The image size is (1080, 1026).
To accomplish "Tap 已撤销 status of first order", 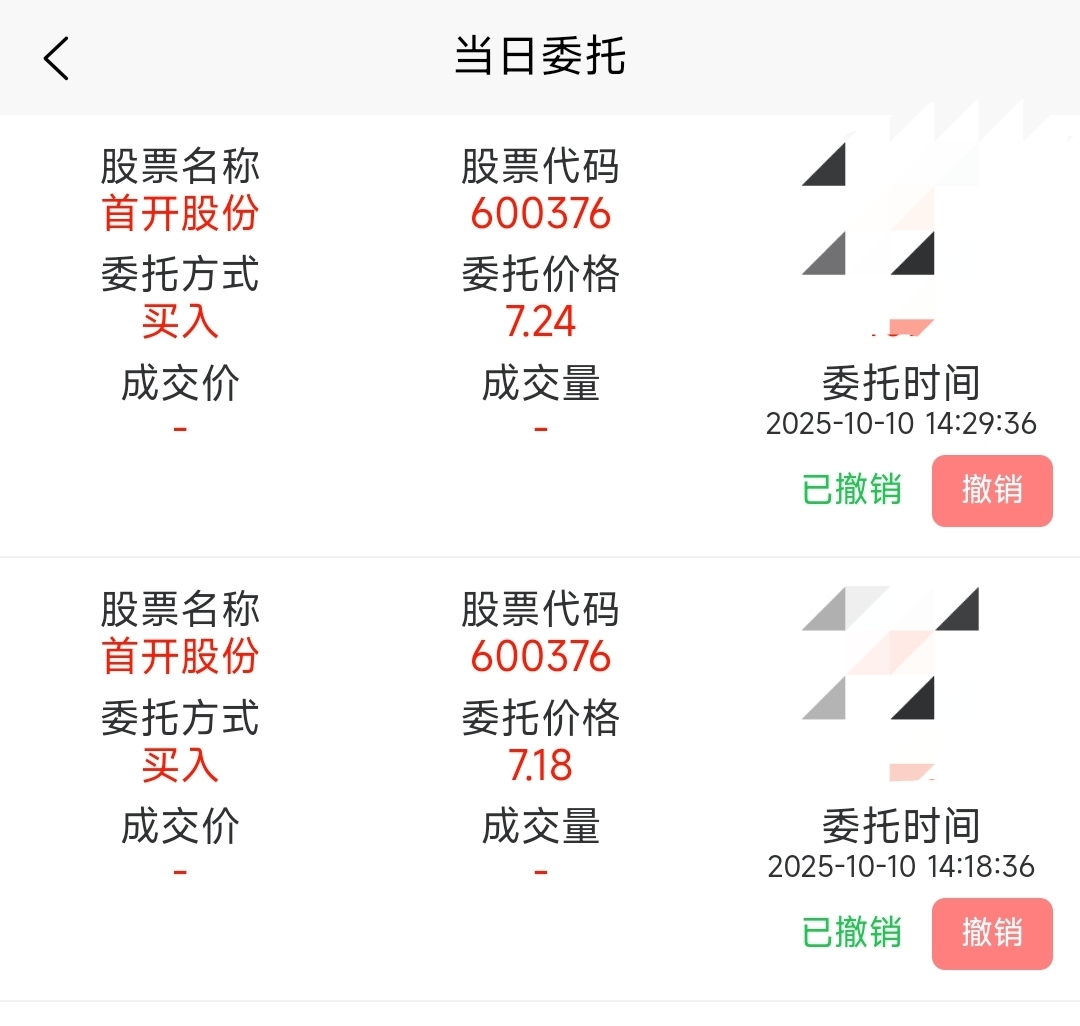I will (x=851, y=490).
